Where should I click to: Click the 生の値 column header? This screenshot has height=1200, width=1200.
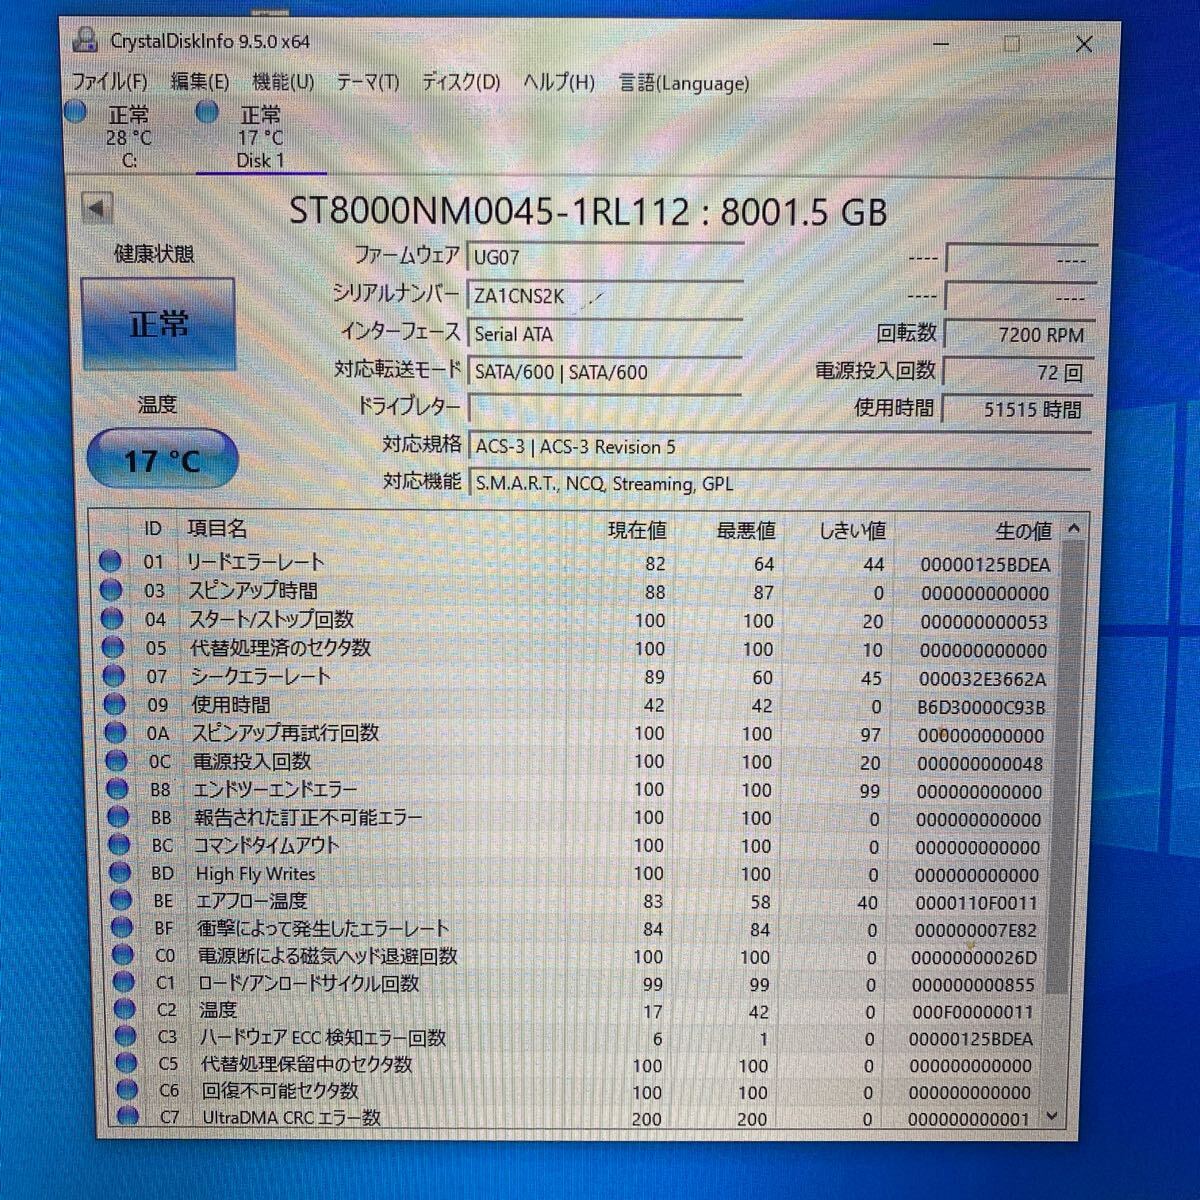coord(1023,531)
